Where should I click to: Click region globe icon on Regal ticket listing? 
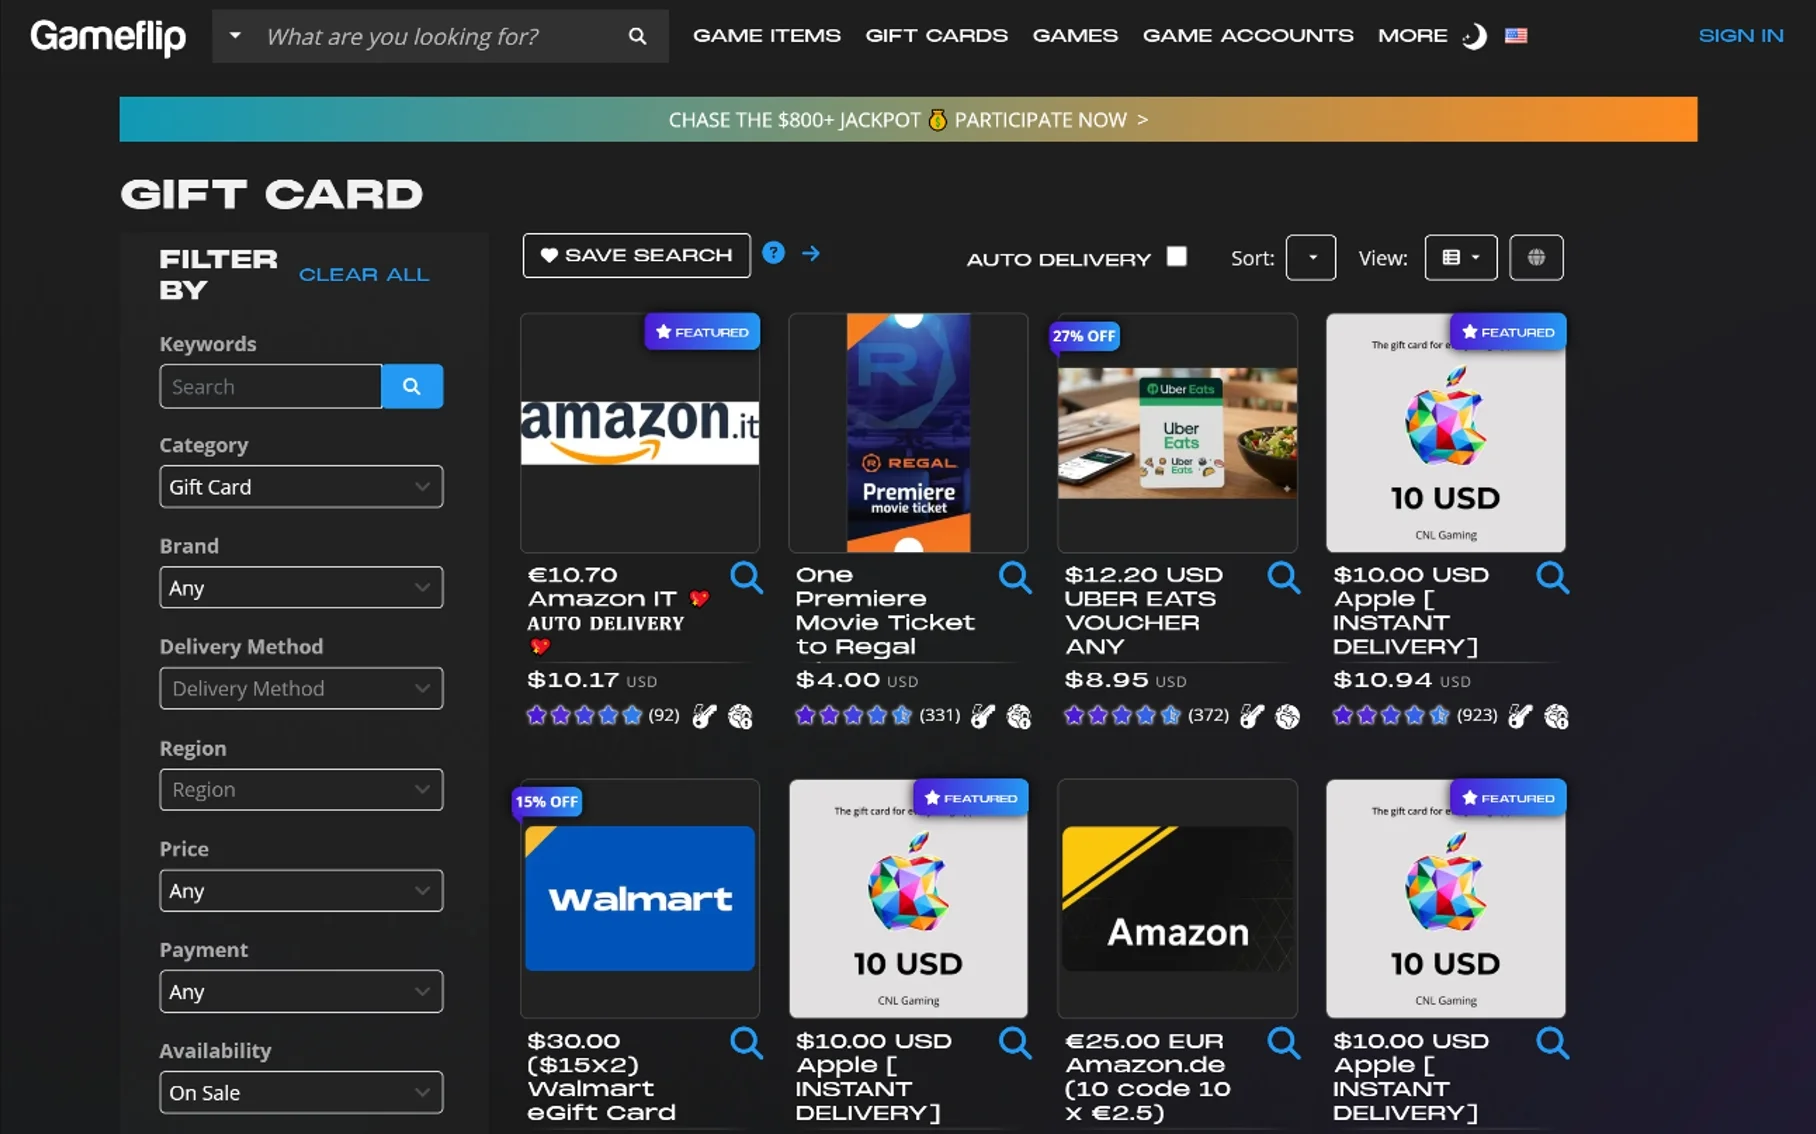pyautogui.click(x=1019, y=716)
